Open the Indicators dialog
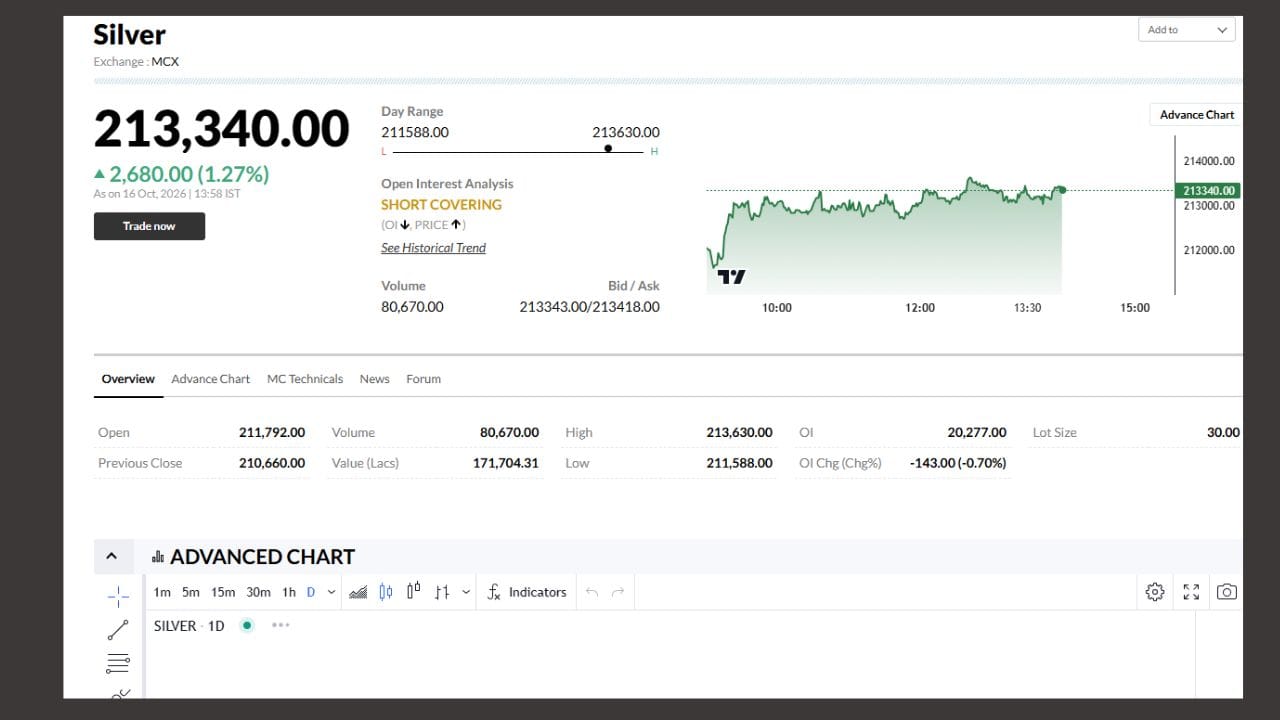The height and width of the screenshot is (720, 1280). pos(527,592)
